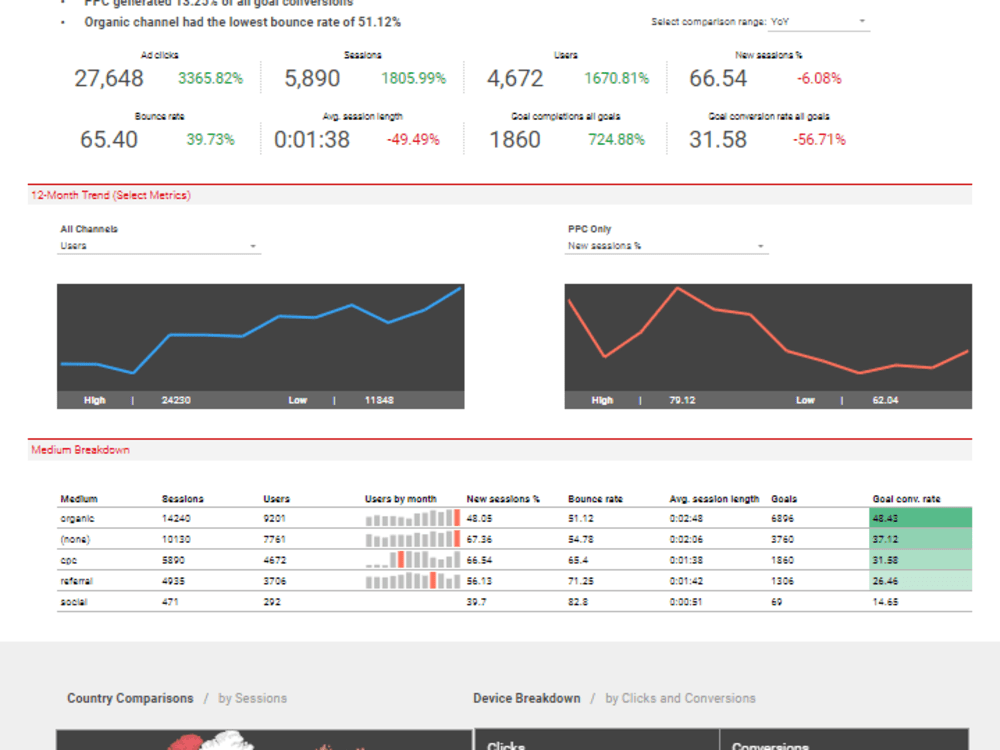This screenshot has width=1000, height=750.
Task: Click the Goal completions scorecard showing 1860
Action: (x=516, y=139)
